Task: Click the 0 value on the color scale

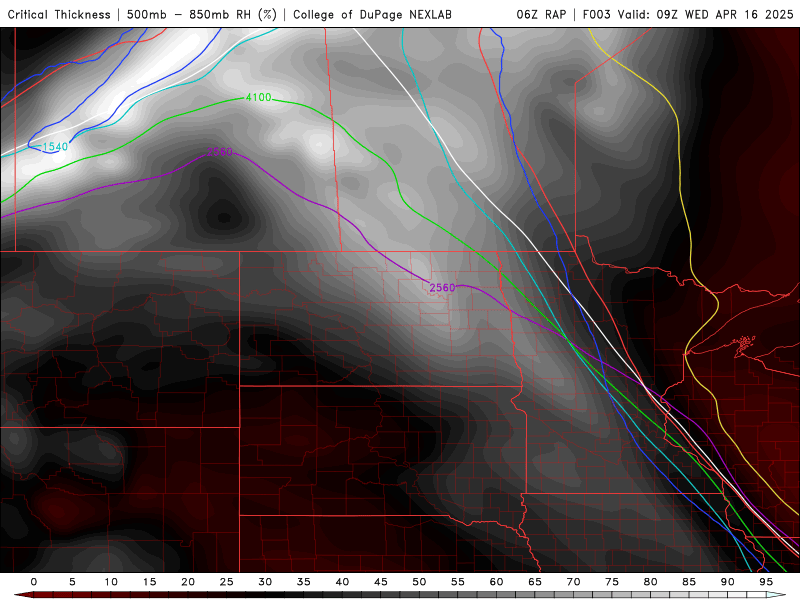Action: coord(34,582)
